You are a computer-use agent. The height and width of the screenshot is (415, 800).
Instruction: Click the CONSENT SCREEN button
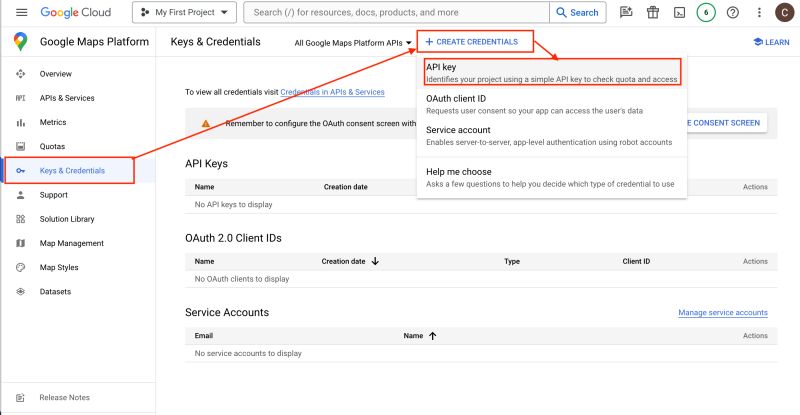[727, 123]
